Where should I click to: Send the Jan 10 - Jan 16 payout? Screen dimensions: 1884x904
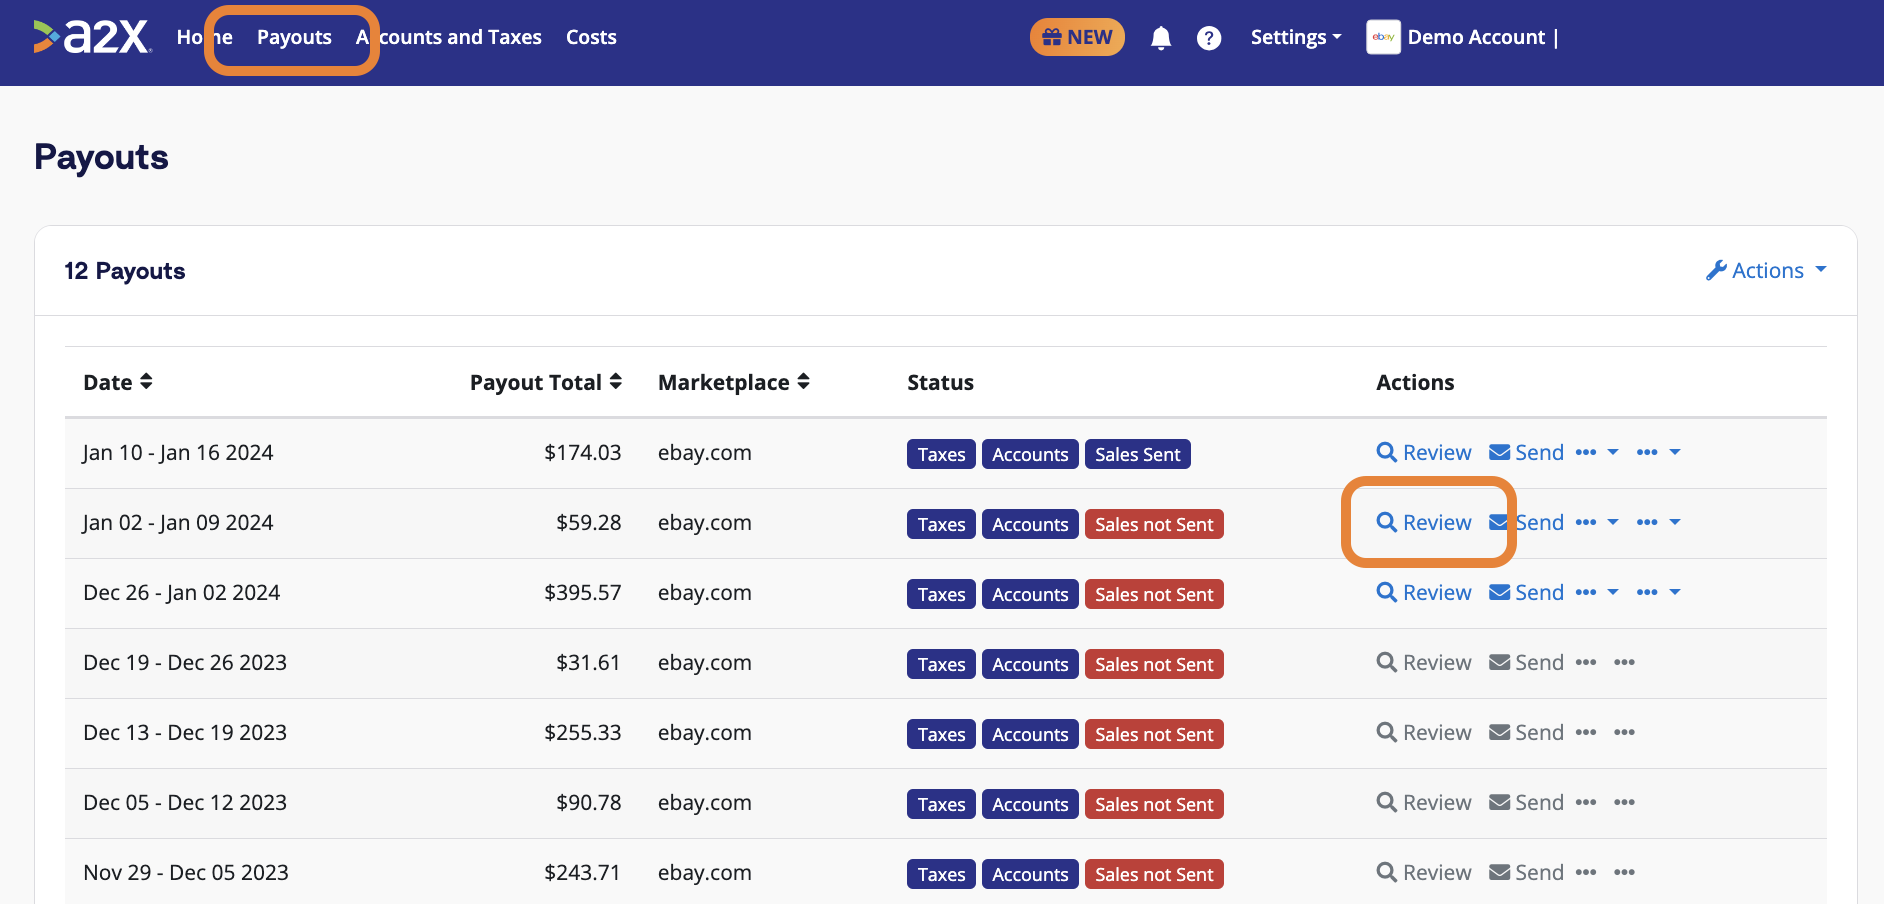(x=1527, y=452)
